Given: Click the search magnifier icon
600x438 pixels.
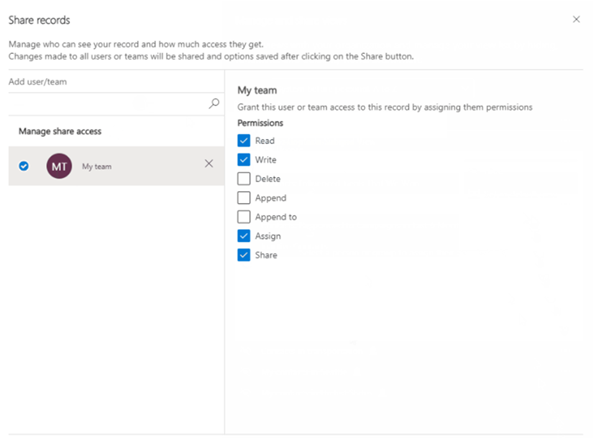Looking at the screenshot, I should tap(213, 103).
